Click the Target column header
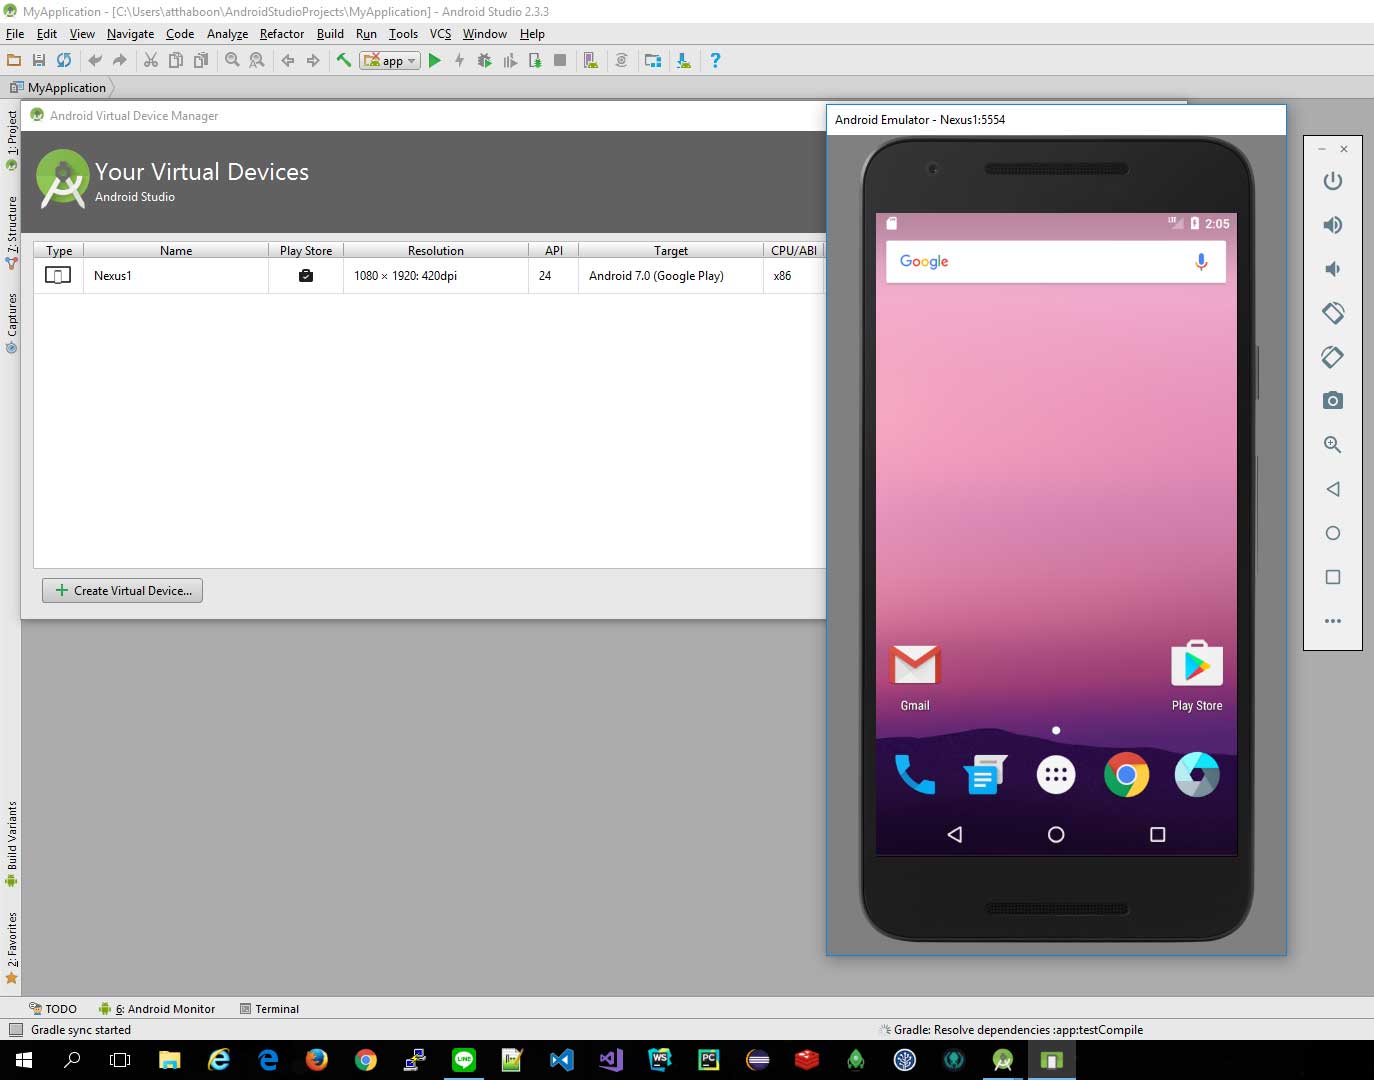Image resolution: width=1374 pixels, height=1080 pixels. (x=671, y=250)
